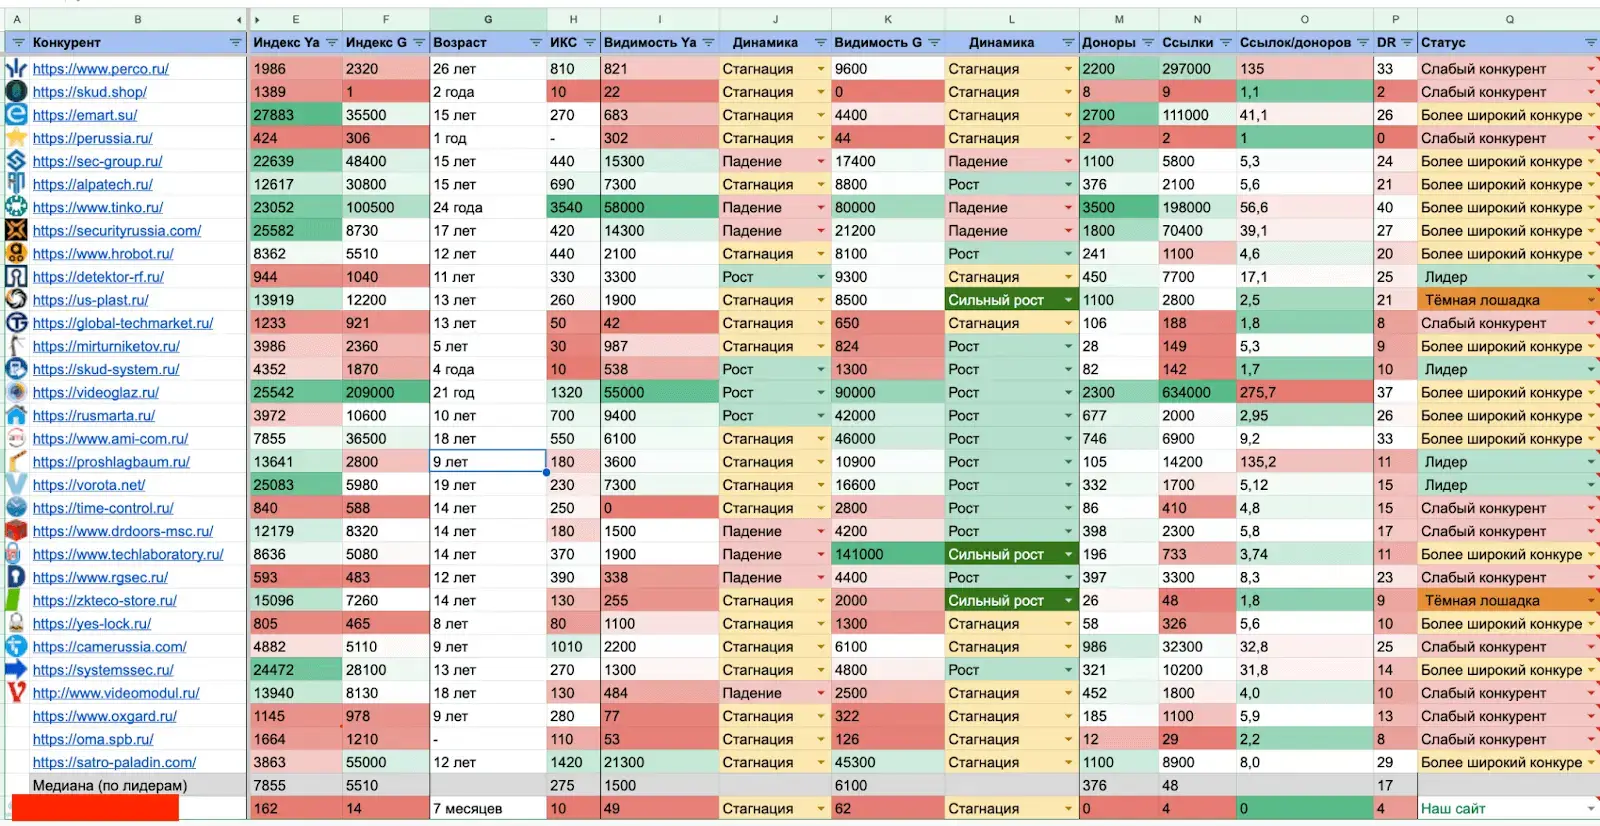
Task: Click the favicon next to emart.su
Action: pyautogui.click(x=16, y=115)
